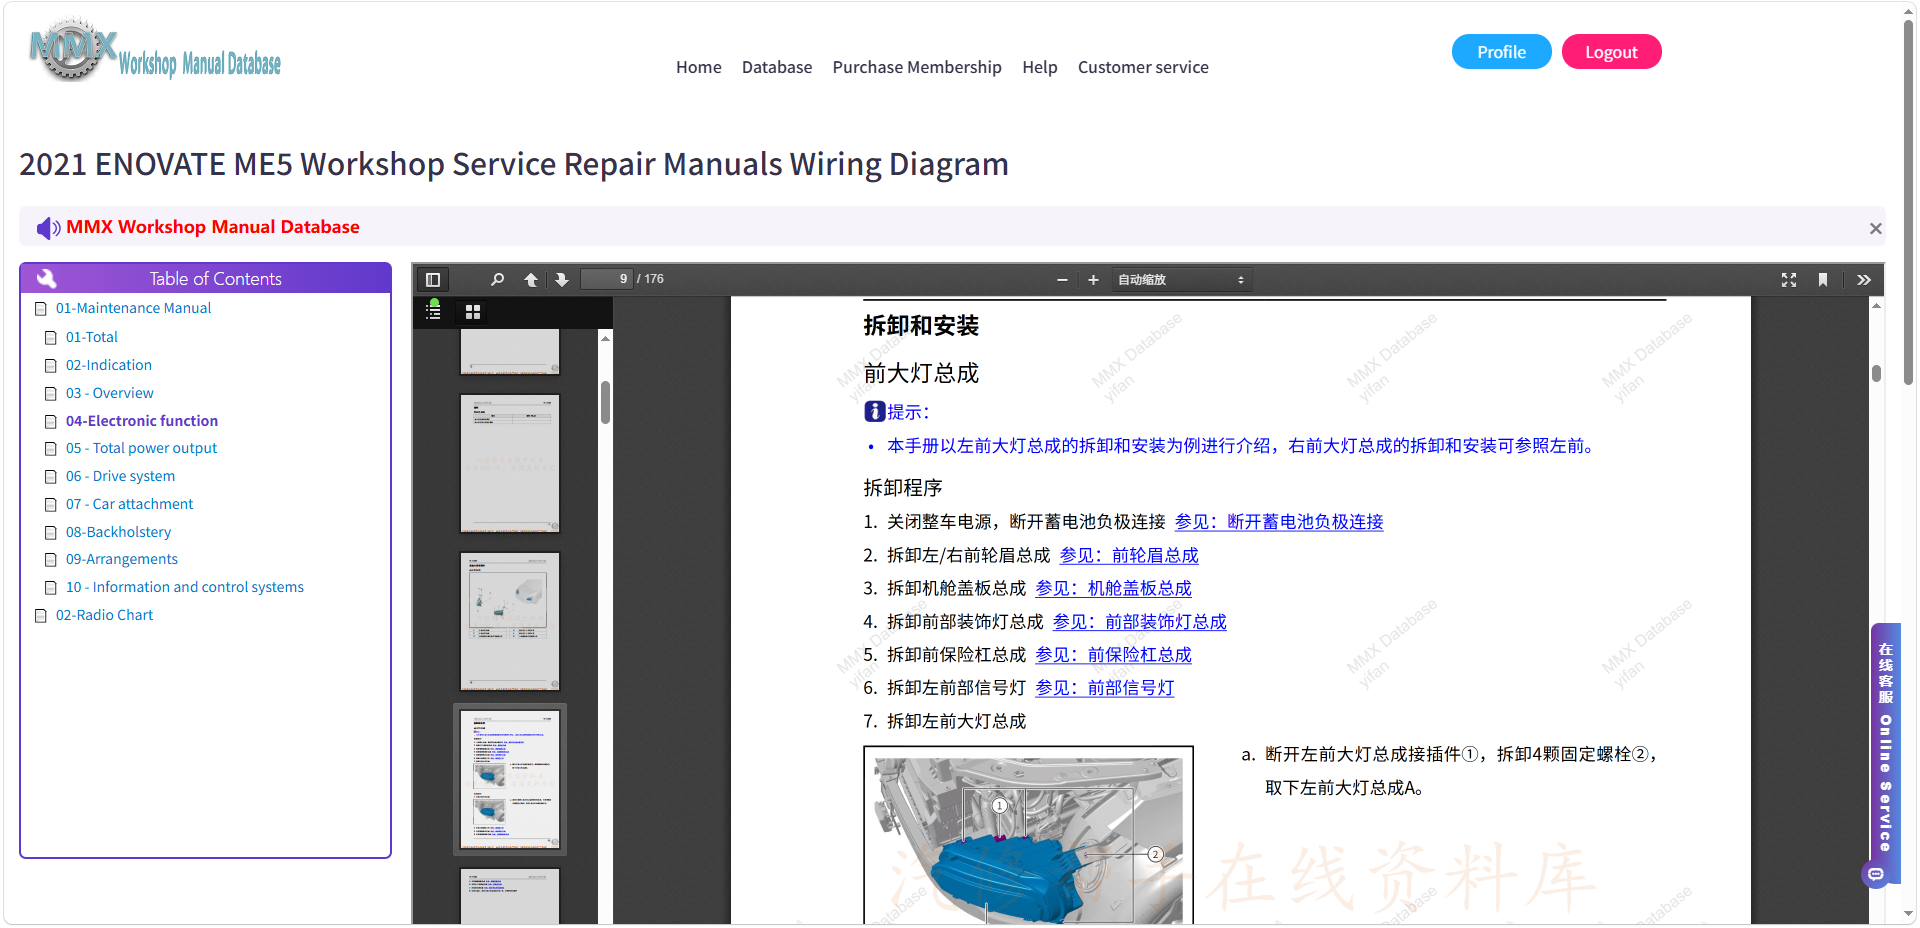Follow the 参见: 前轮眉总成 link
The image size is (1920, 928).
point(1129,555)
